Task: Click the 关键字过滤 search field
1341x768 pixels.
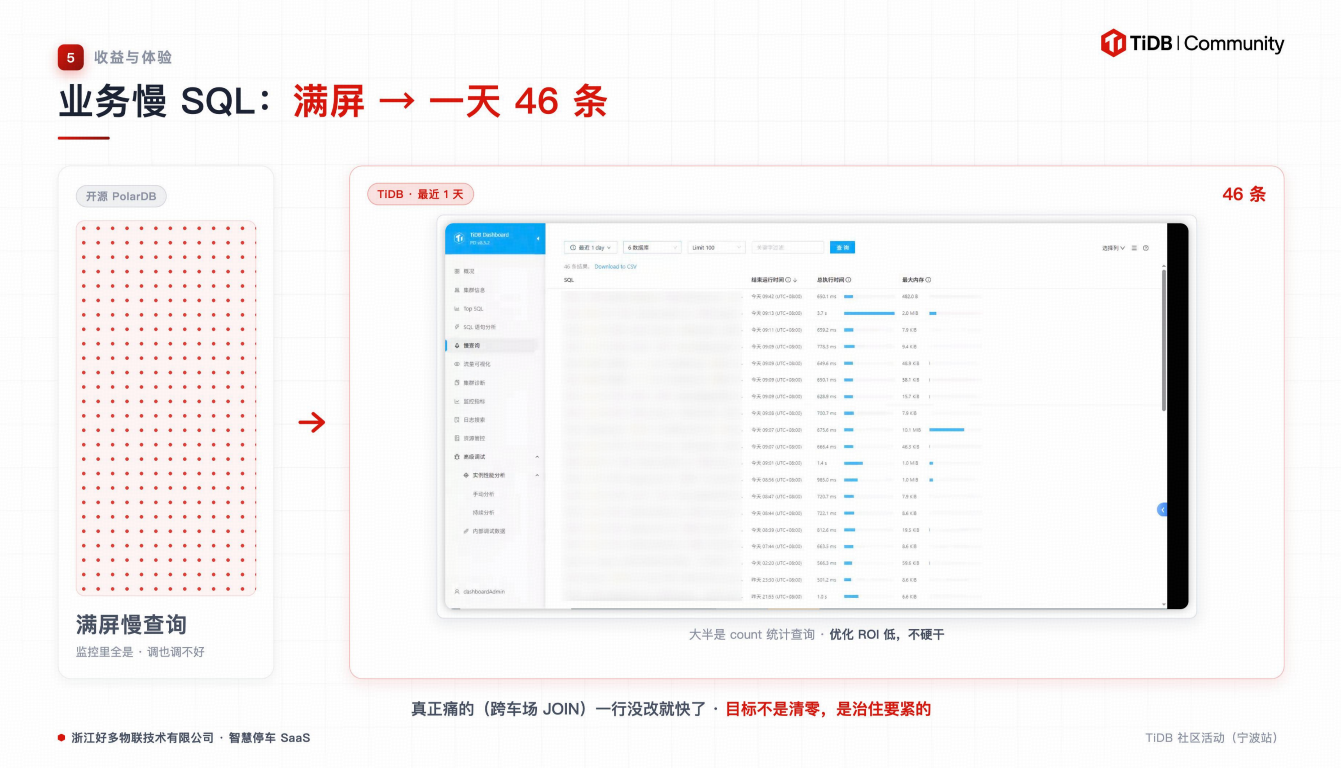Action: coord(788,247)
